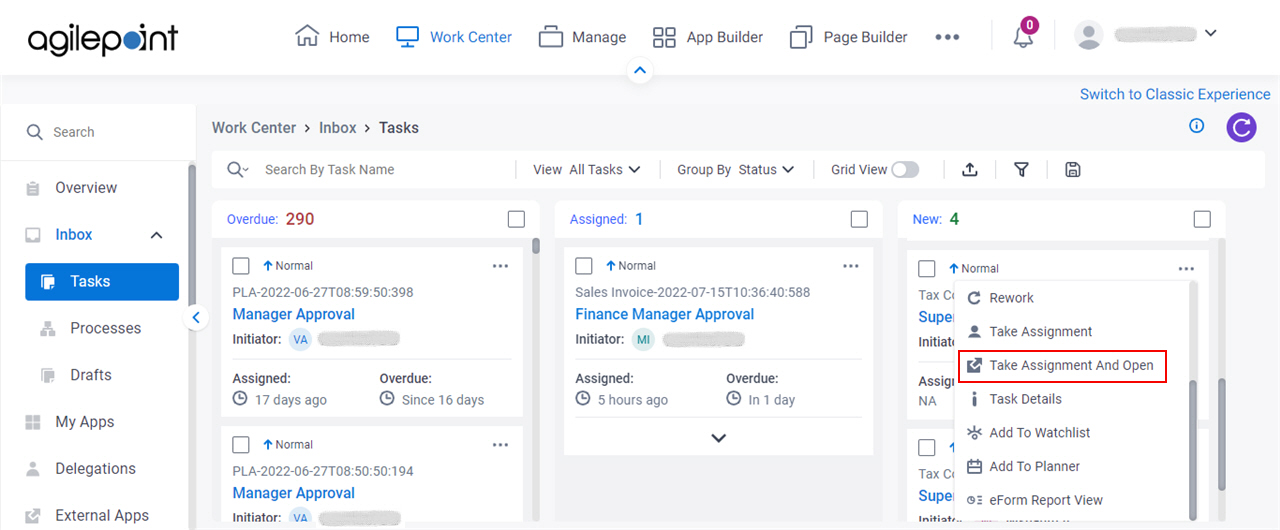Open External Apps in the sidebar
The height and width of the screenshot is (530, 1280).
point(102,516)
